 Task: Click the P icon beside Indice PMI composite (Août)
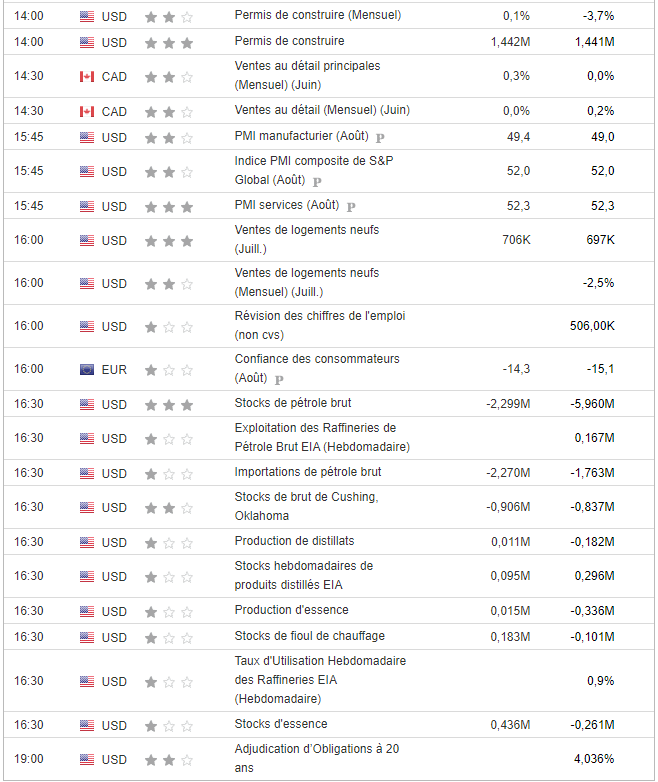pyautogui.click(x=317, y=182)
